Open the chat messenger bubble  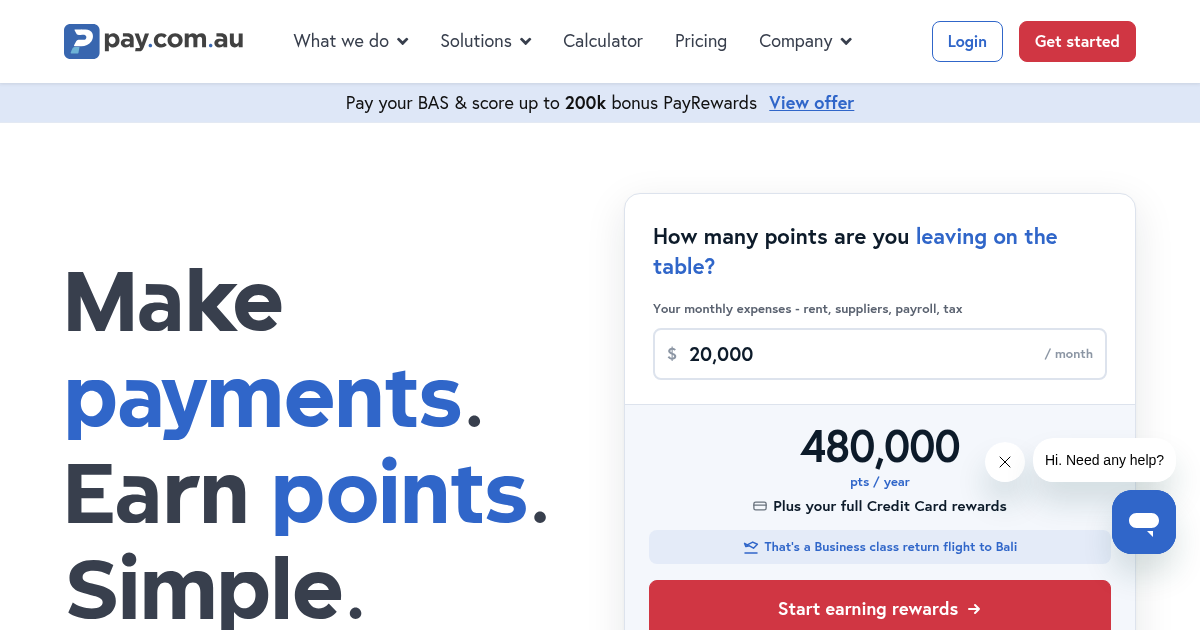pyautogui.click(x=1143, y=521)
